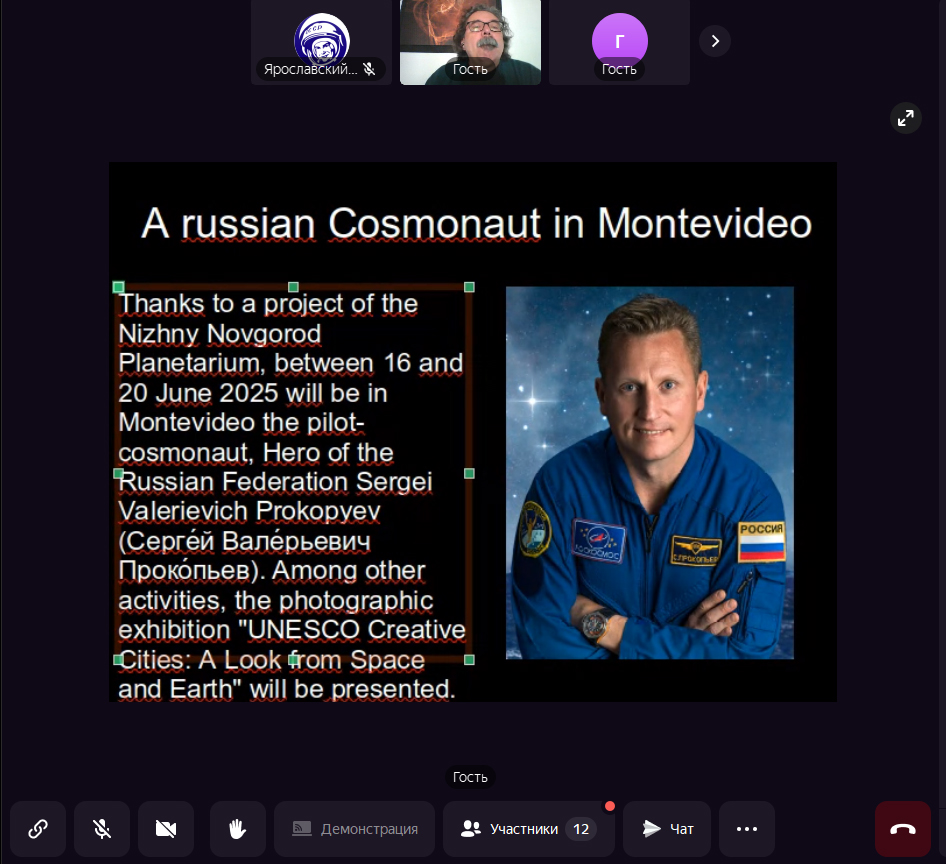End the call with the red hang-up button
Viewport: 946px width, 864px height.
pos(903,829)
